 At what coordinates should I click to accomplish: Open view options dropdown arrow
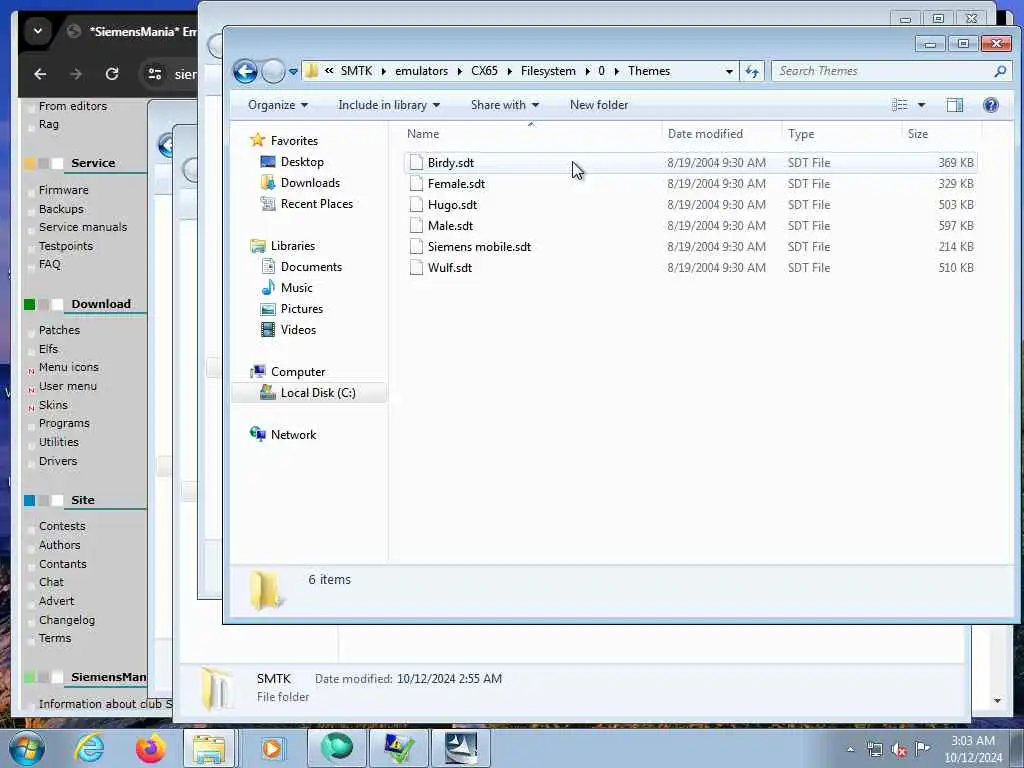tap(921, 105)
